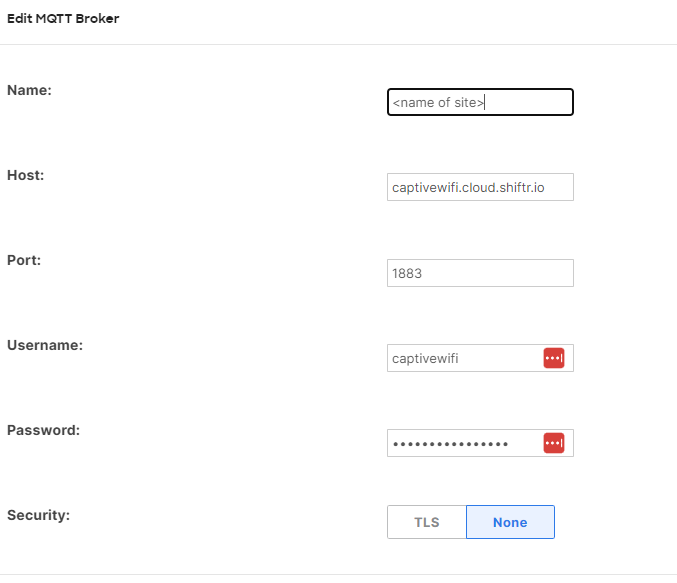Open password manager icon in Username field
This screenshot has height=583, width=677.
(x=553, y=358)
